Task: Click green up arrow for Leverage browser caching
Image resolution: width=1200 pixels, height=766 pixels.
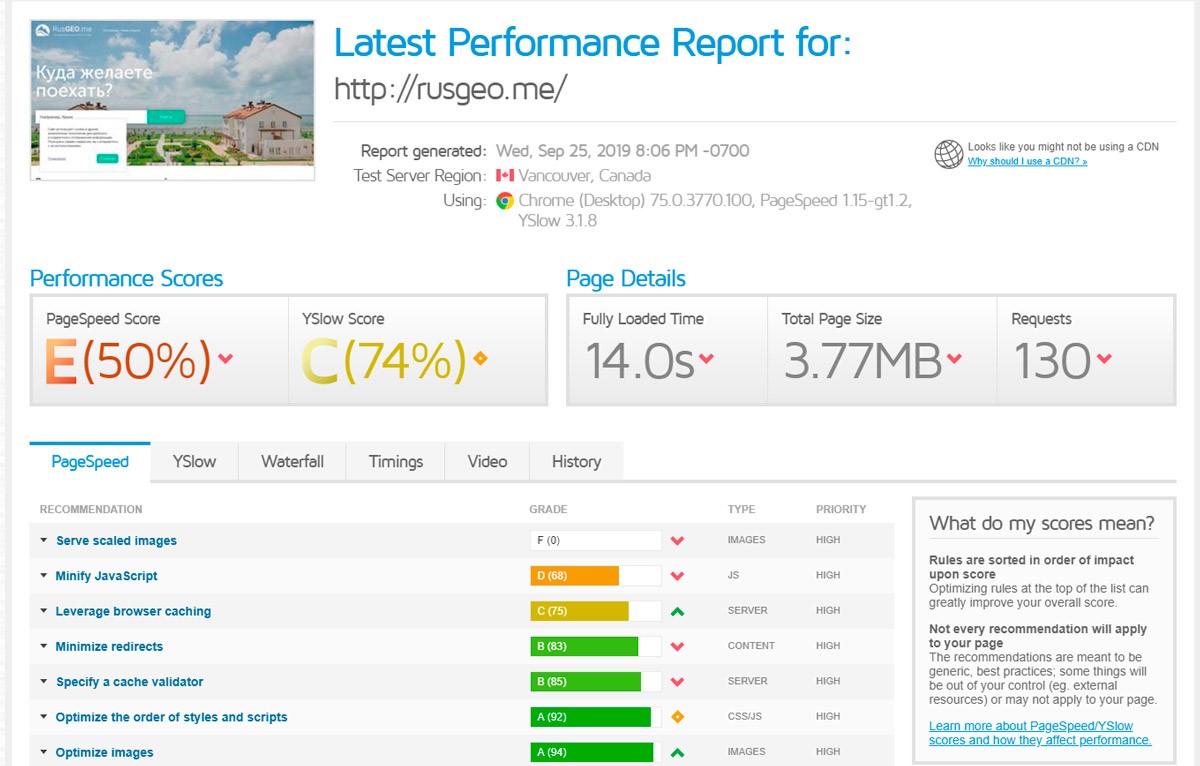Action: click(677, 611)
